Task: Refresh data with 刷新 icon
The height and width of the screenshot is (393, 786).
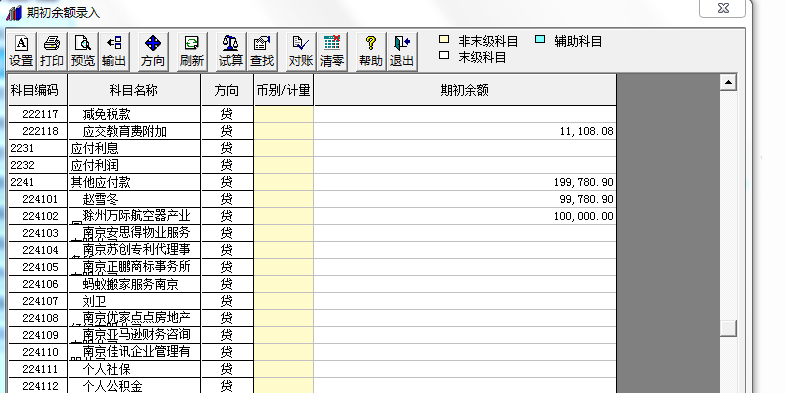Action: (x=192, y=52)
